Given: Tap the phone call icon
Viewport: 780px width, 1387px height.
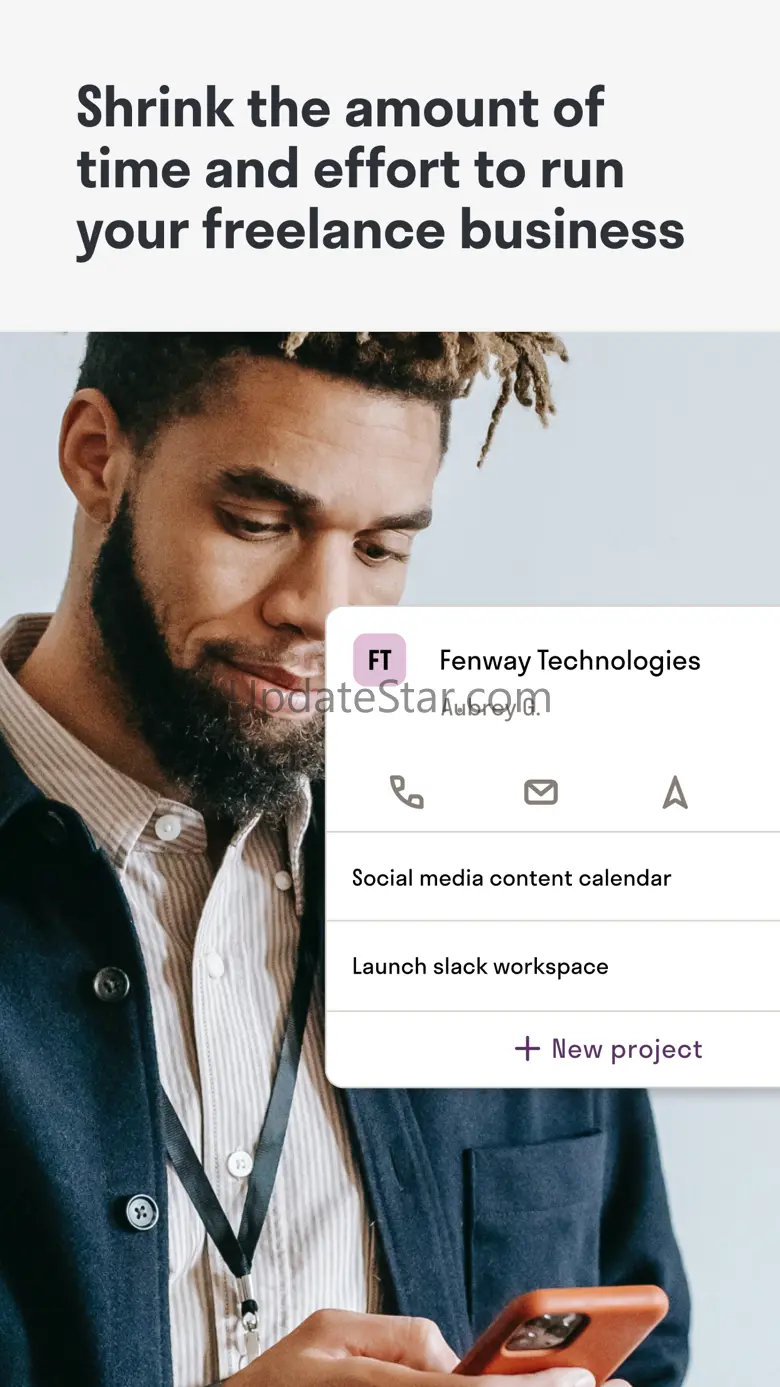Looking at the screenshot, I should coord(406,792).
